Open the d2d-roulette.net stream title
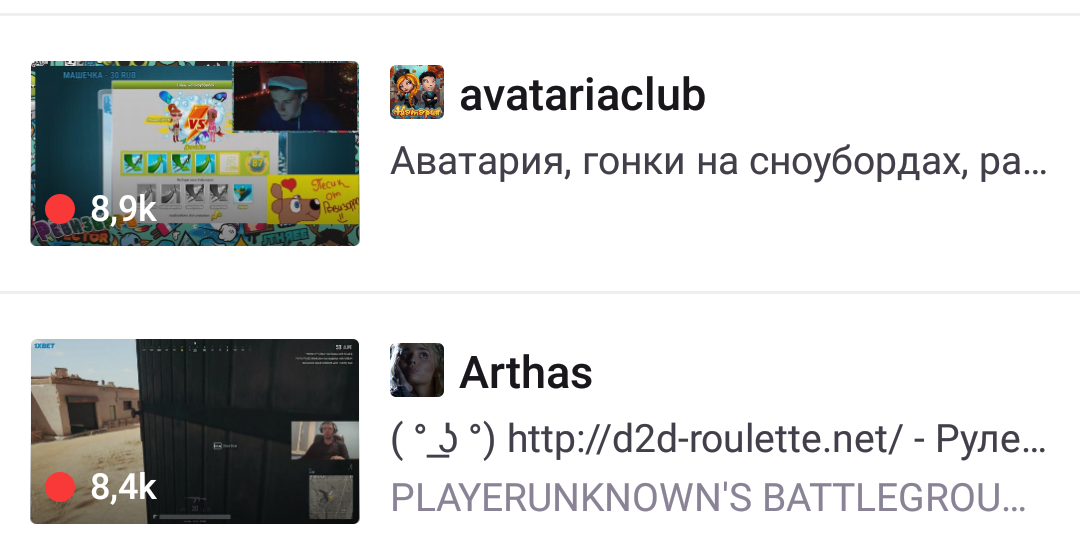The height and width of the screenshot is (554, 1080). [x=718, y=439]
